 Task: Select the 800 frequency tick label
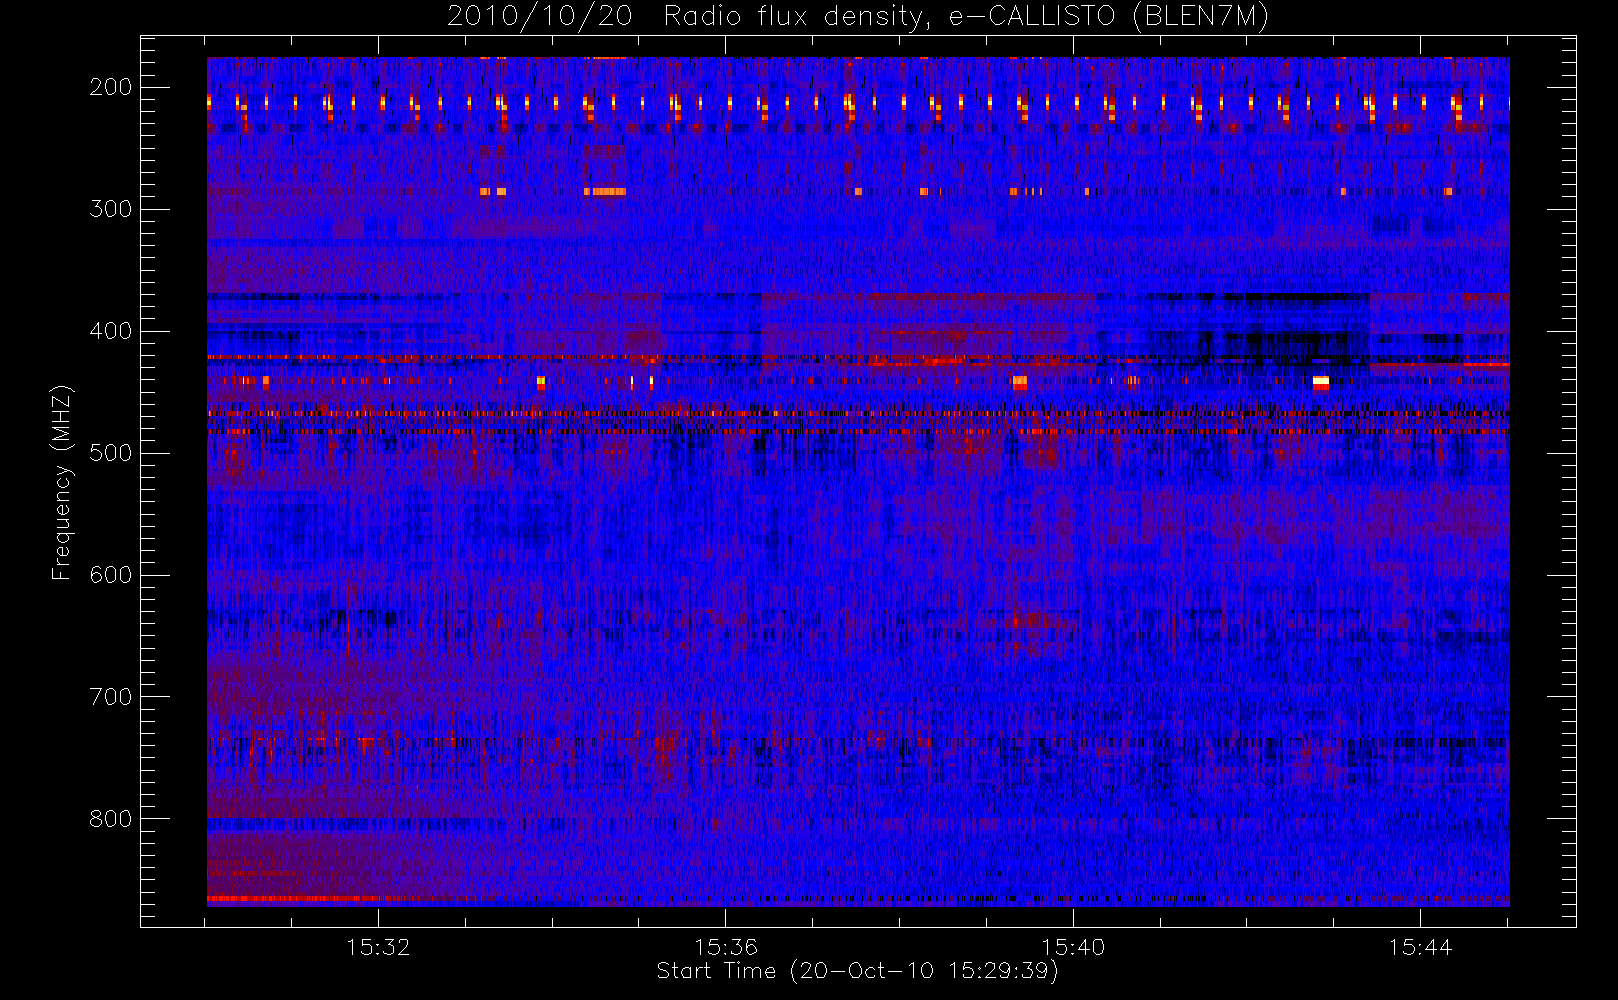click(x=111, y=819)
